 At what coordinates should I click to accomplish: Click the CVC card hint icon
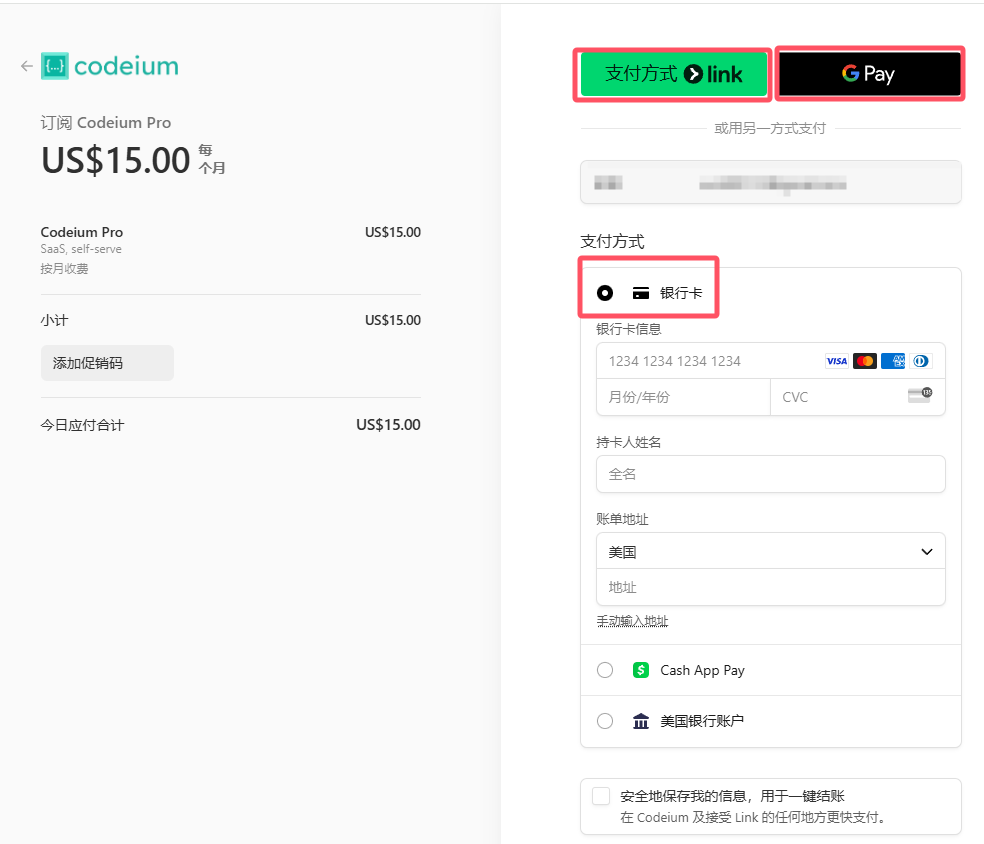[920, 395]
